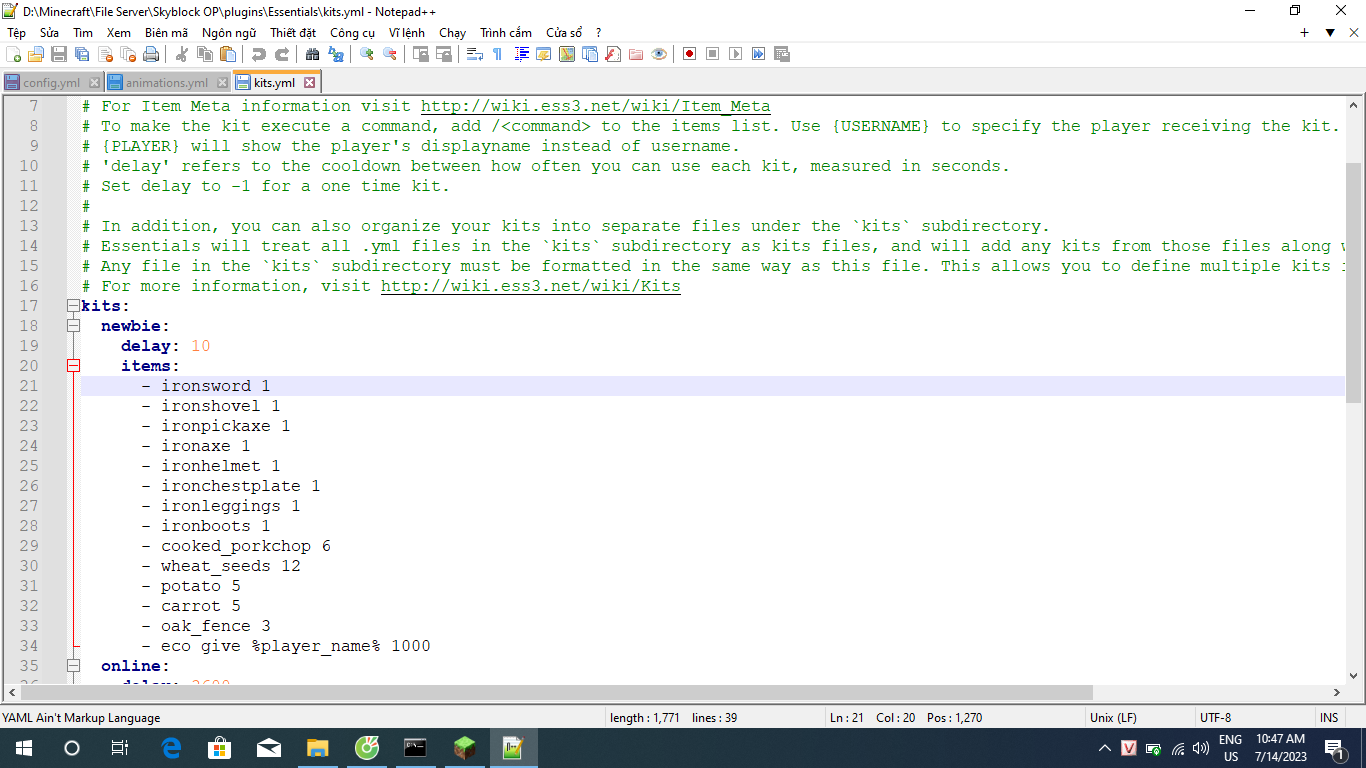Open the Tìm menu
This screenshot has width=1366, height=768.
click(x=83, y=33)
